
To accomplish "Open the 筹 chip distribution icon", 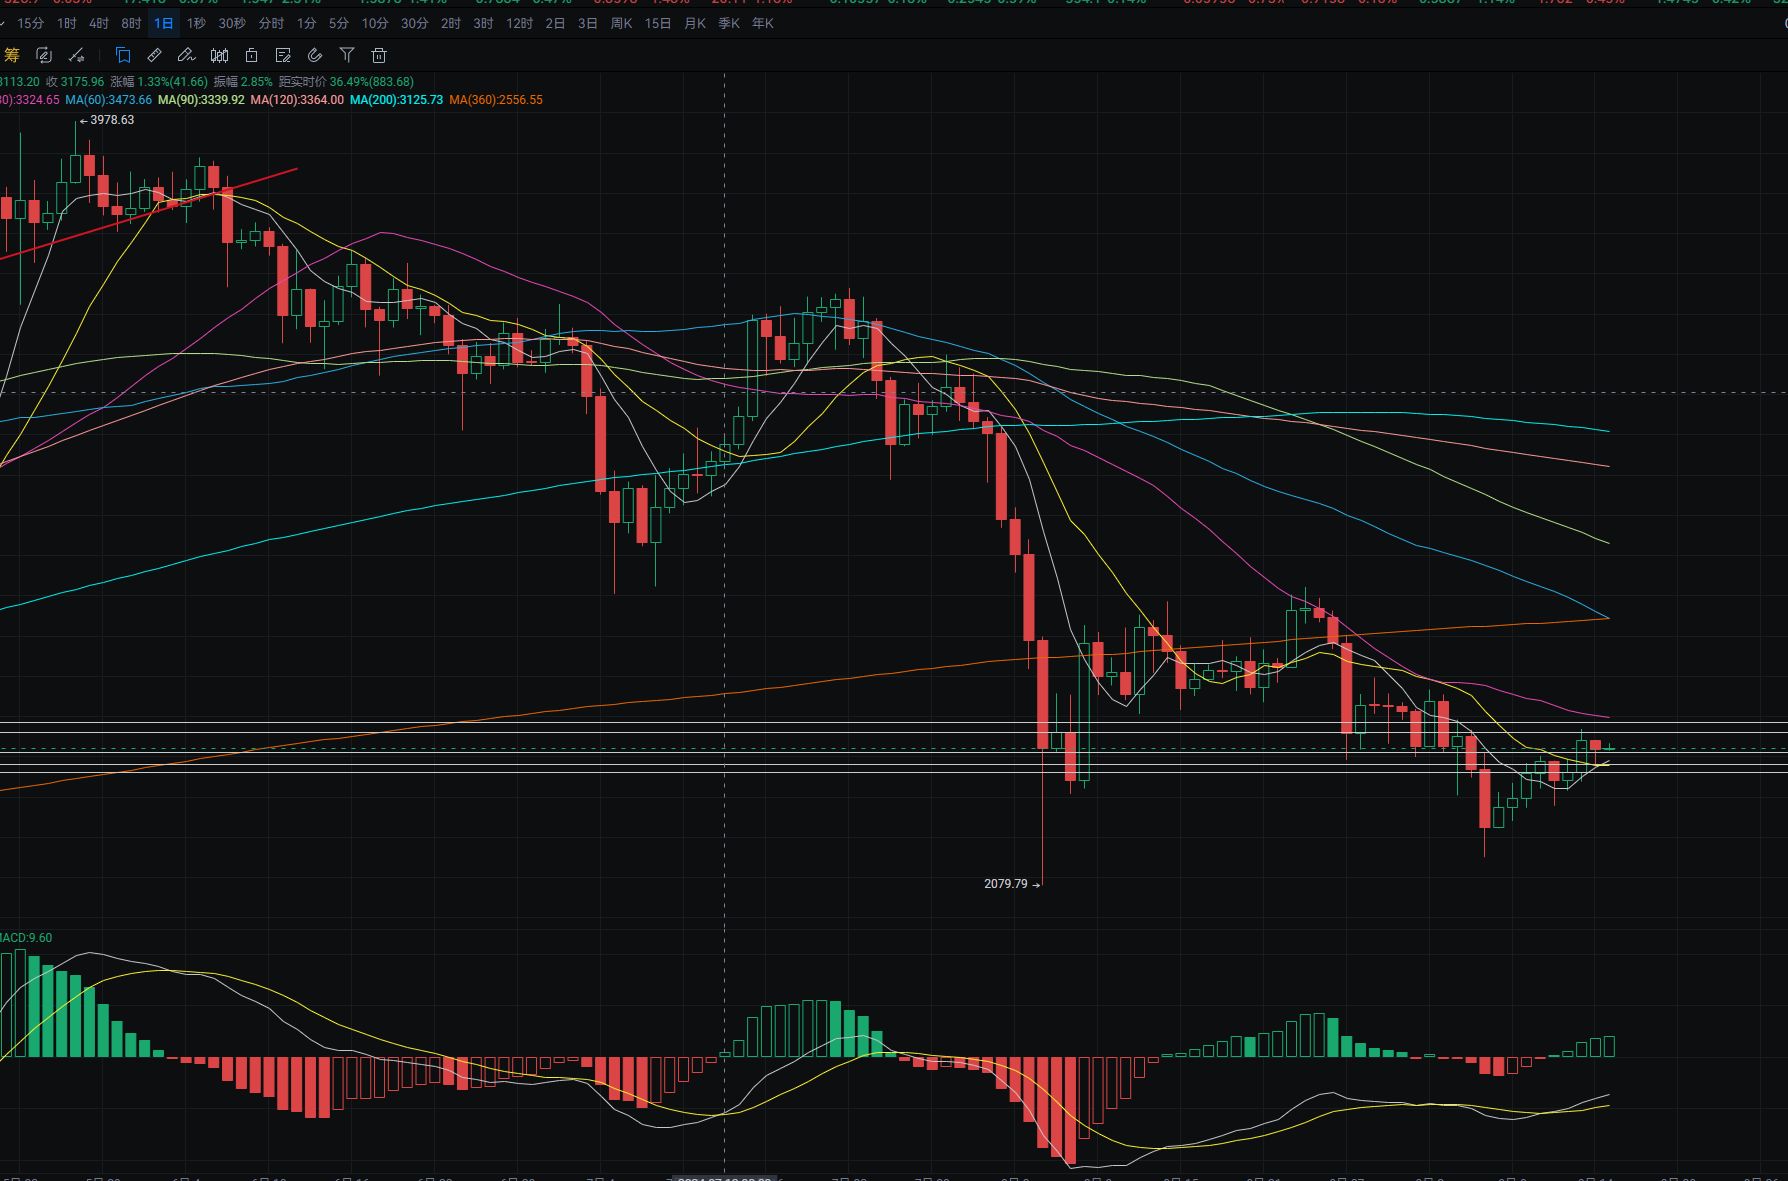I will point(12,56).
